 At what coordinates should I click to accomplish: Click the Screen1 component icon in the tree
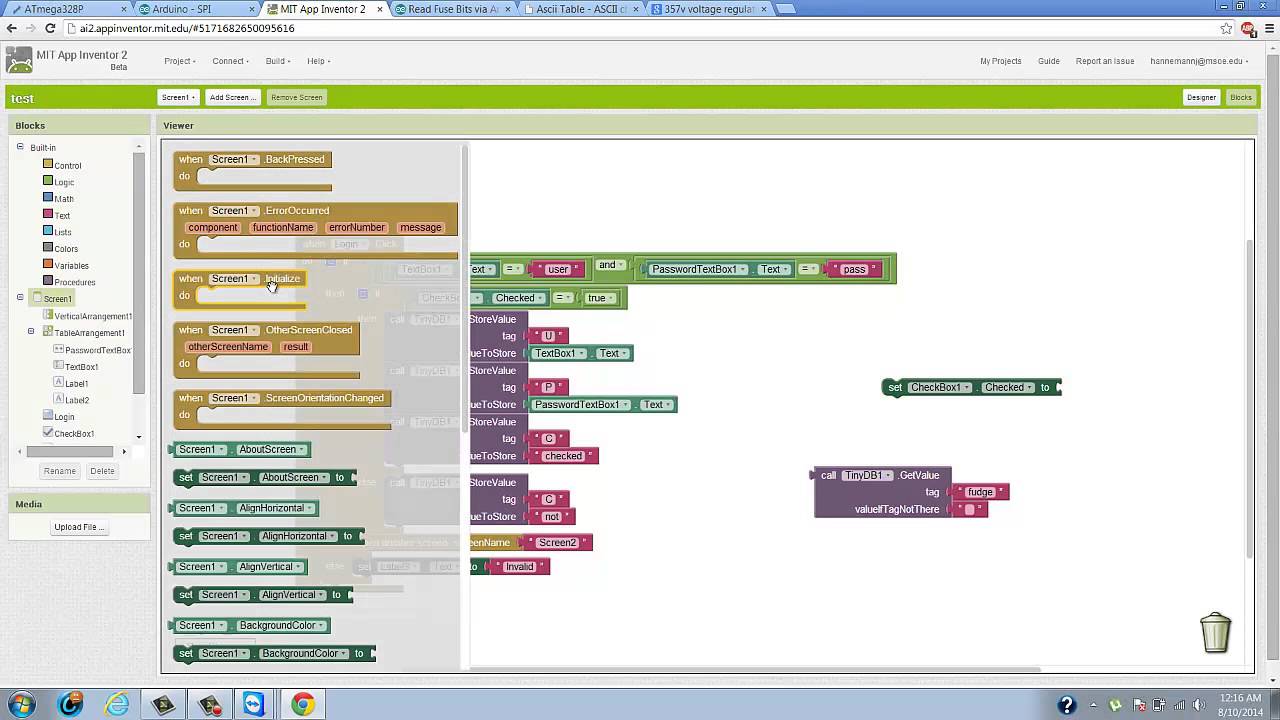(37, 298)
